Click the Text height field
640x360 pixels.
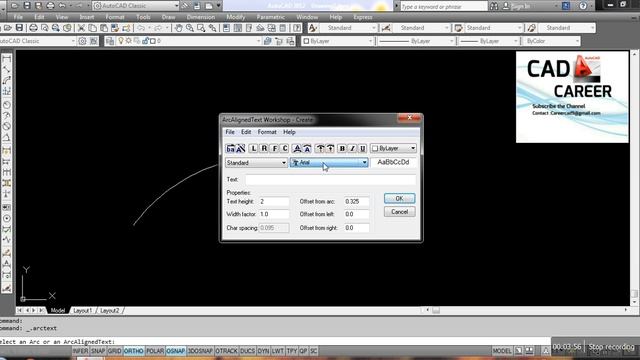(x=274, y=202)
